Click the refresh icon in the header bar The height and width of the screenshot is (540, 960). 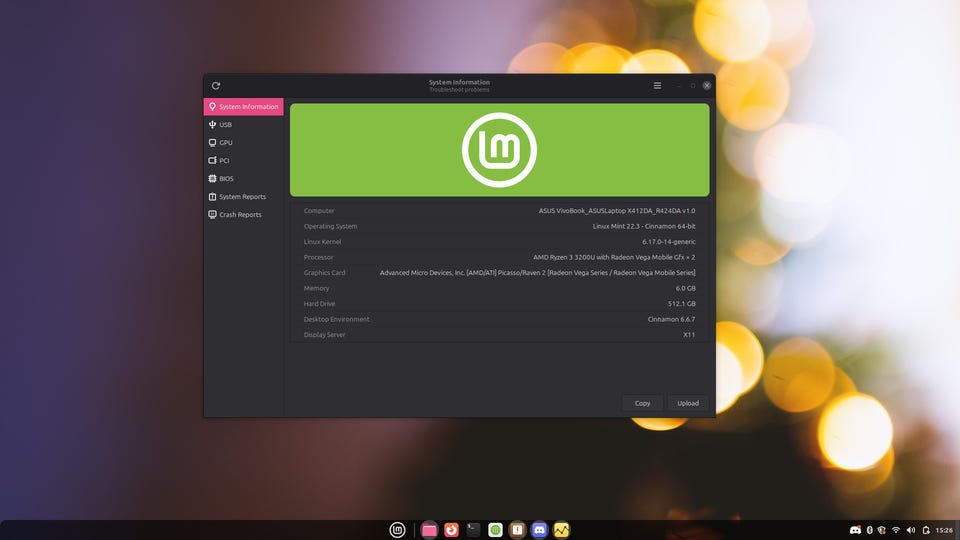click(x=216, y=86)
